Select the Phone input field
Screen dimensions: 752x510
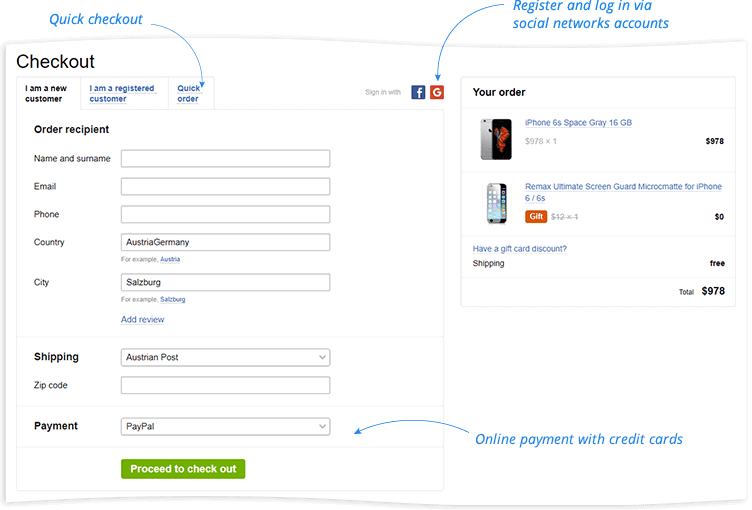click(225, 214)
